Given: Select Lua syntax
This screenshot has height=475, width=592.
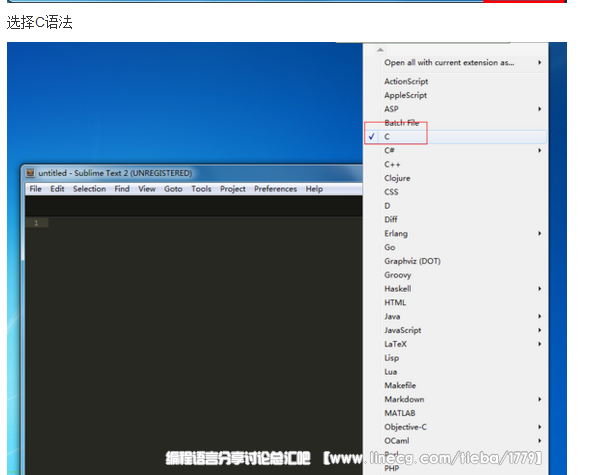Looking at the screenshot, I should [x=390, y=372].
